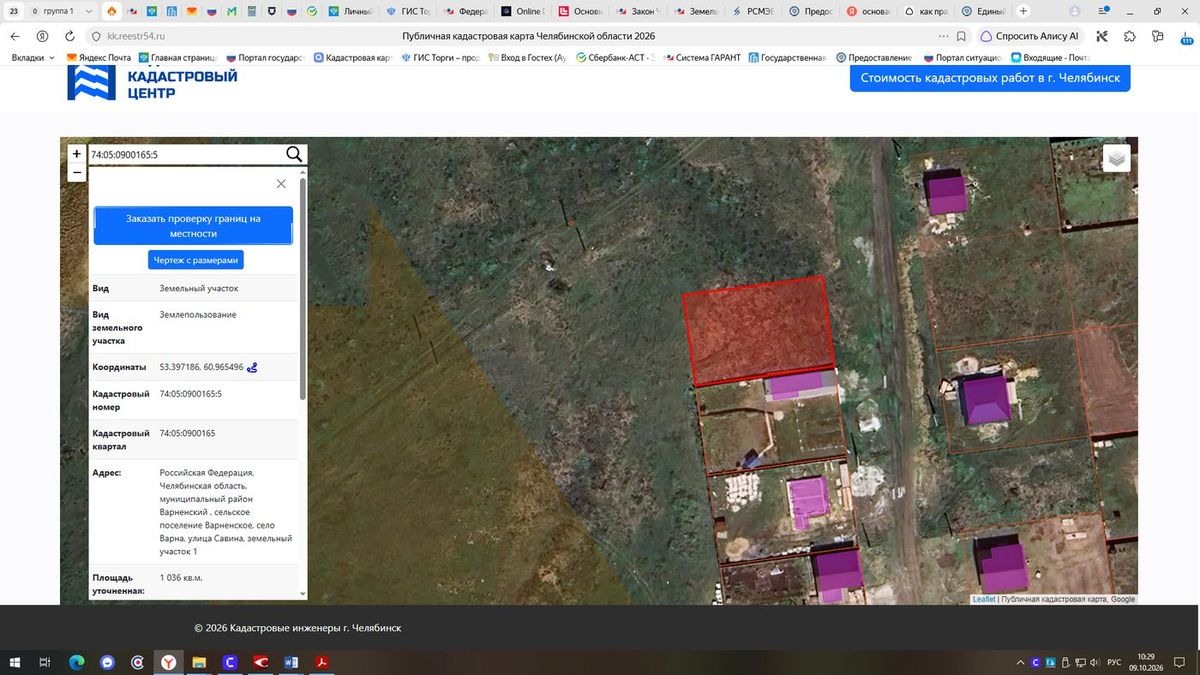Click the browser back arrow
The height and width of the screenshot is (675, 1200).
[x=15, y=36]
